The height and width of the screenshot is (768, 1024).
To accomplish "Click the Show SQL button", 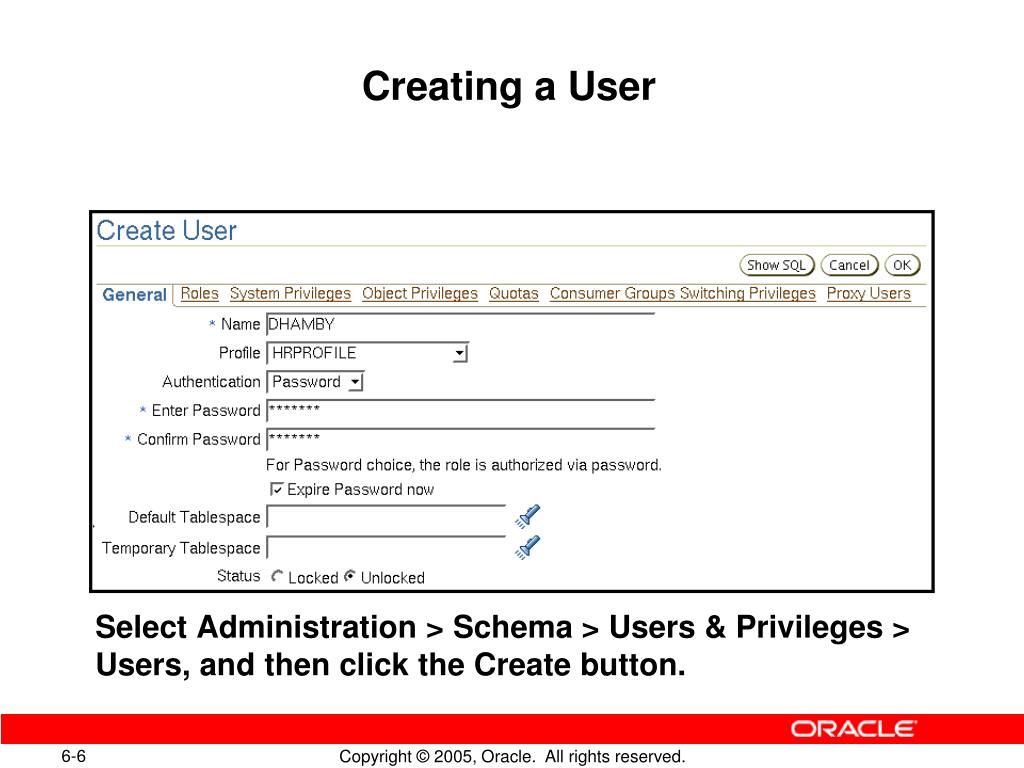I will click(776, 265).
